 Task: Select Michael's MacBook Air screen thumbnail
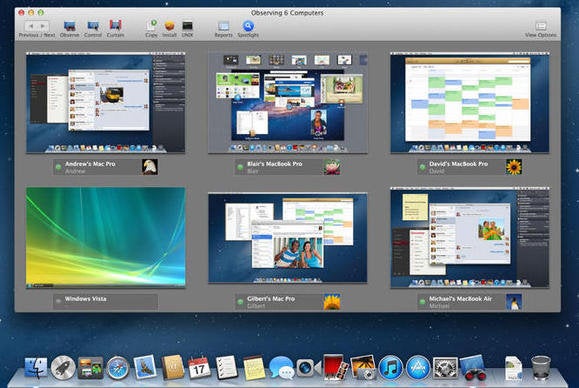470,238
